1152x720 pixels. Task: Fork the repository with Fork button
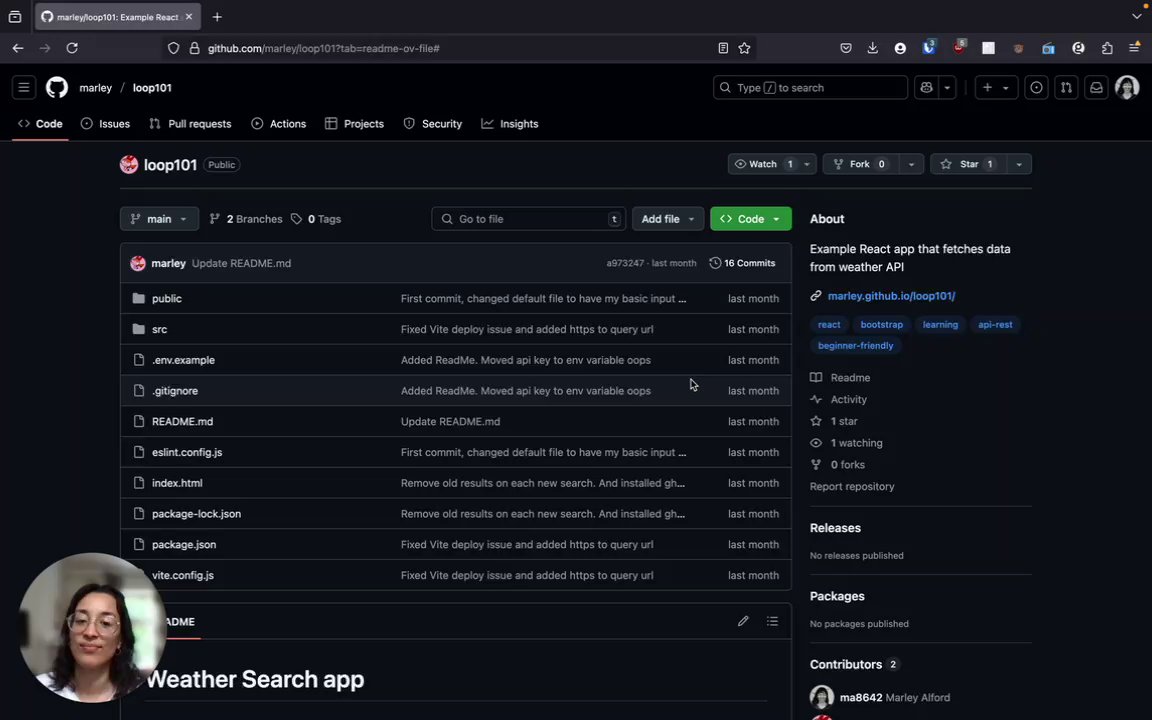(x=861, y=164)
